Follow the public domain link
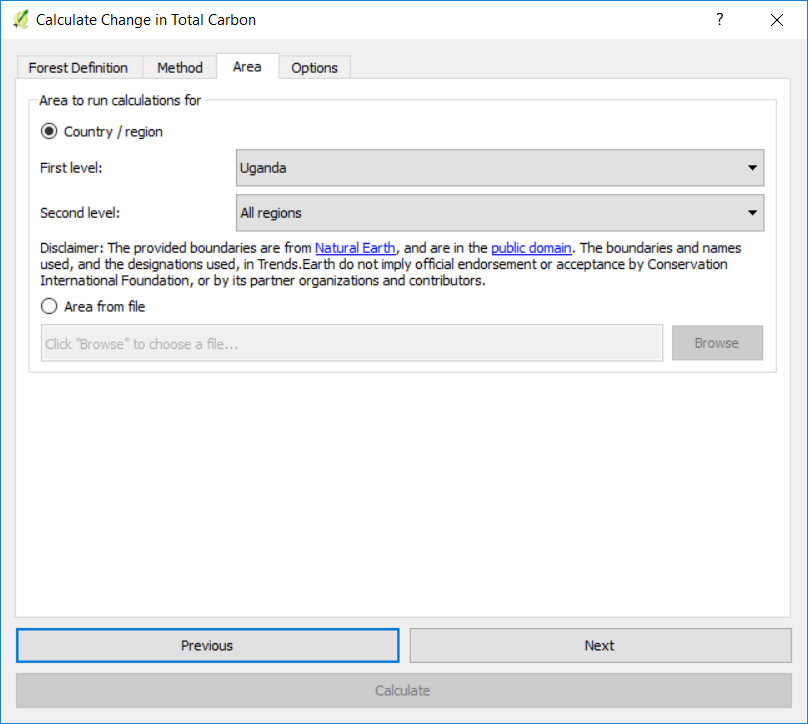 click(x=531, y=248)
